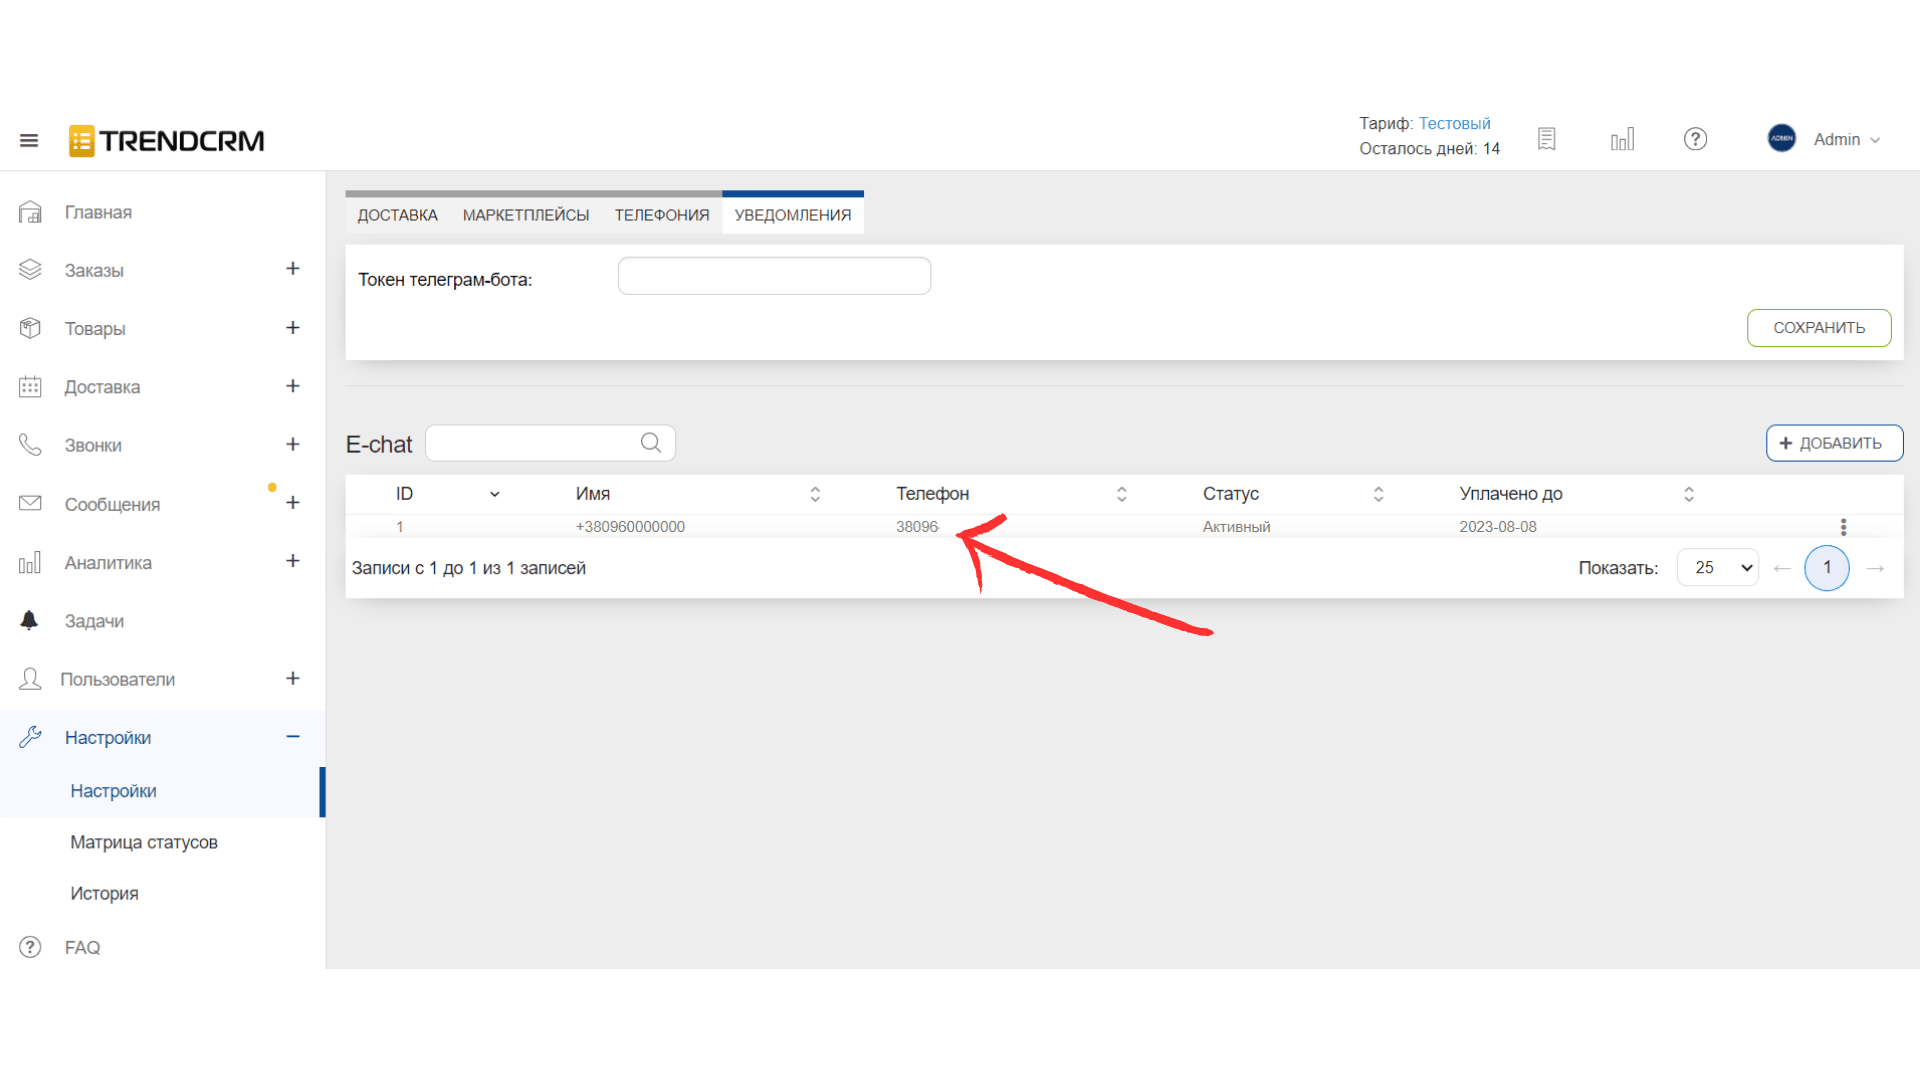Viewport: 1920px width, 1080px height.
Task: Click the Доставка calendar icon
Action: [x=30, y=386]
